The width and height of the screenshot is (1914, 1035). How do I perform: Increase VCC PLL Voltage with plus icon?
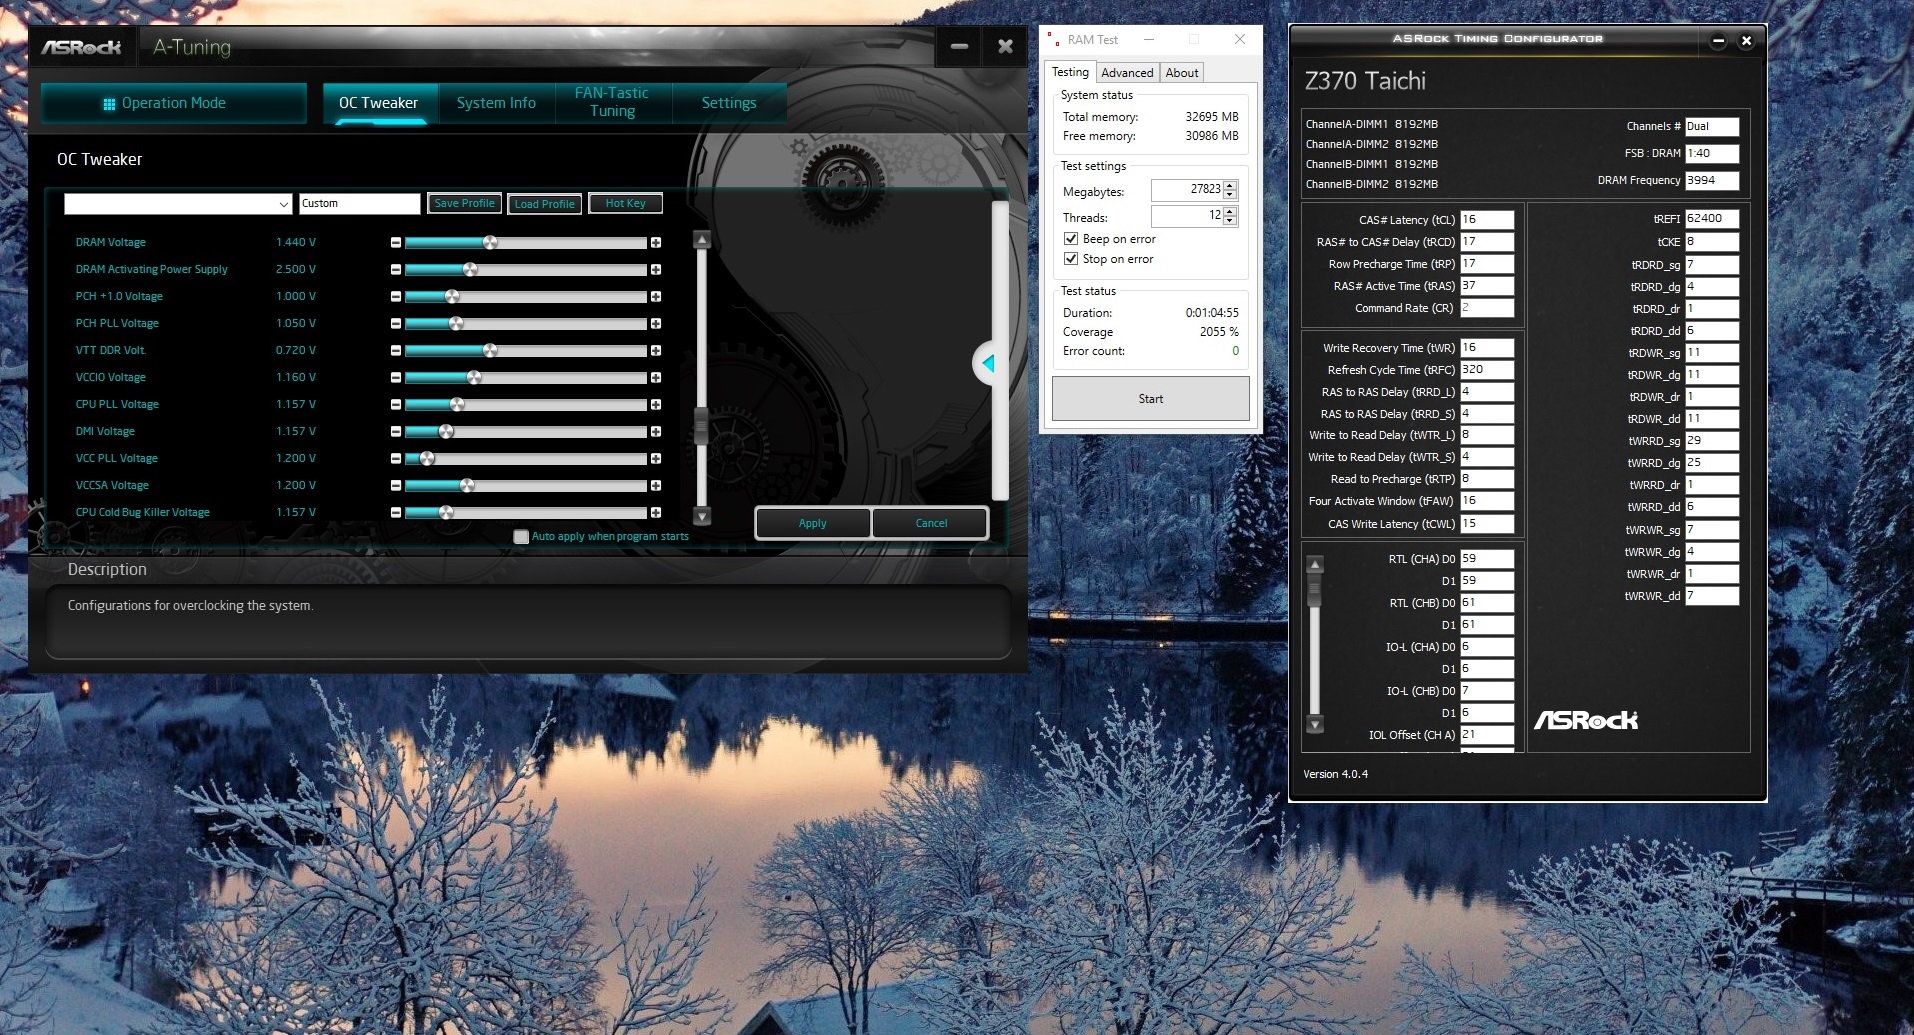[656, 459]
